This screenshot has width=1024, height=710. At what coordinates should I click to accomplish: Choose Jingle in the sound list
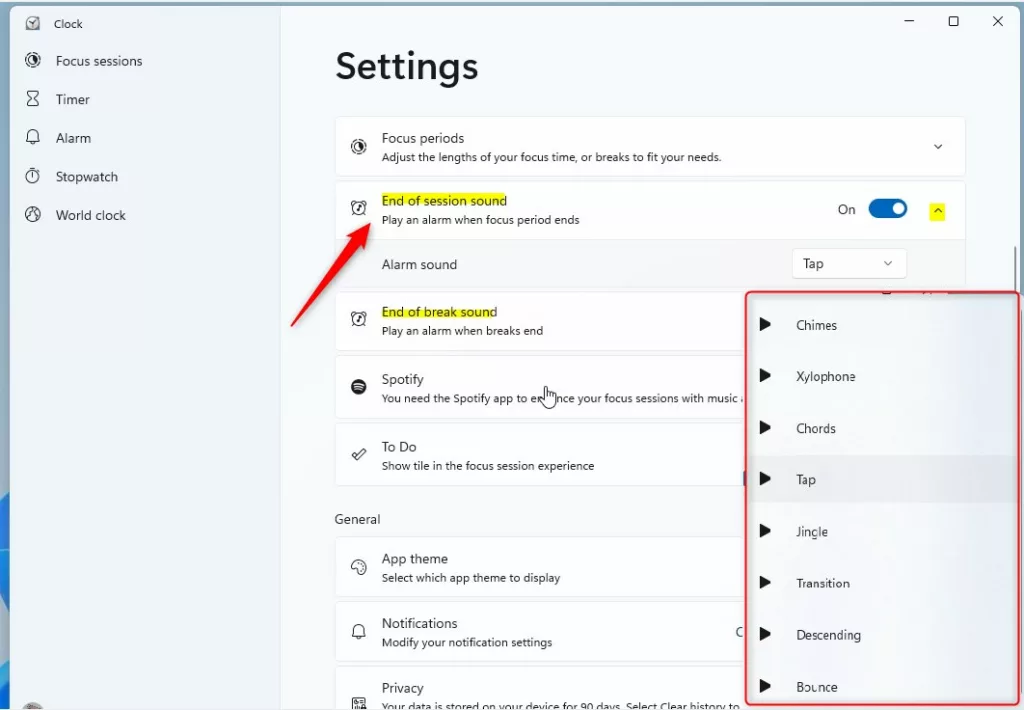coord(812,532)
